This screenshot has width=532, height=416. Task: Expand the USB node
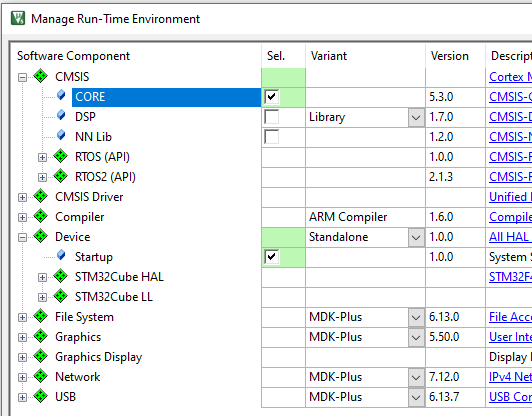(x=22, y=398)
